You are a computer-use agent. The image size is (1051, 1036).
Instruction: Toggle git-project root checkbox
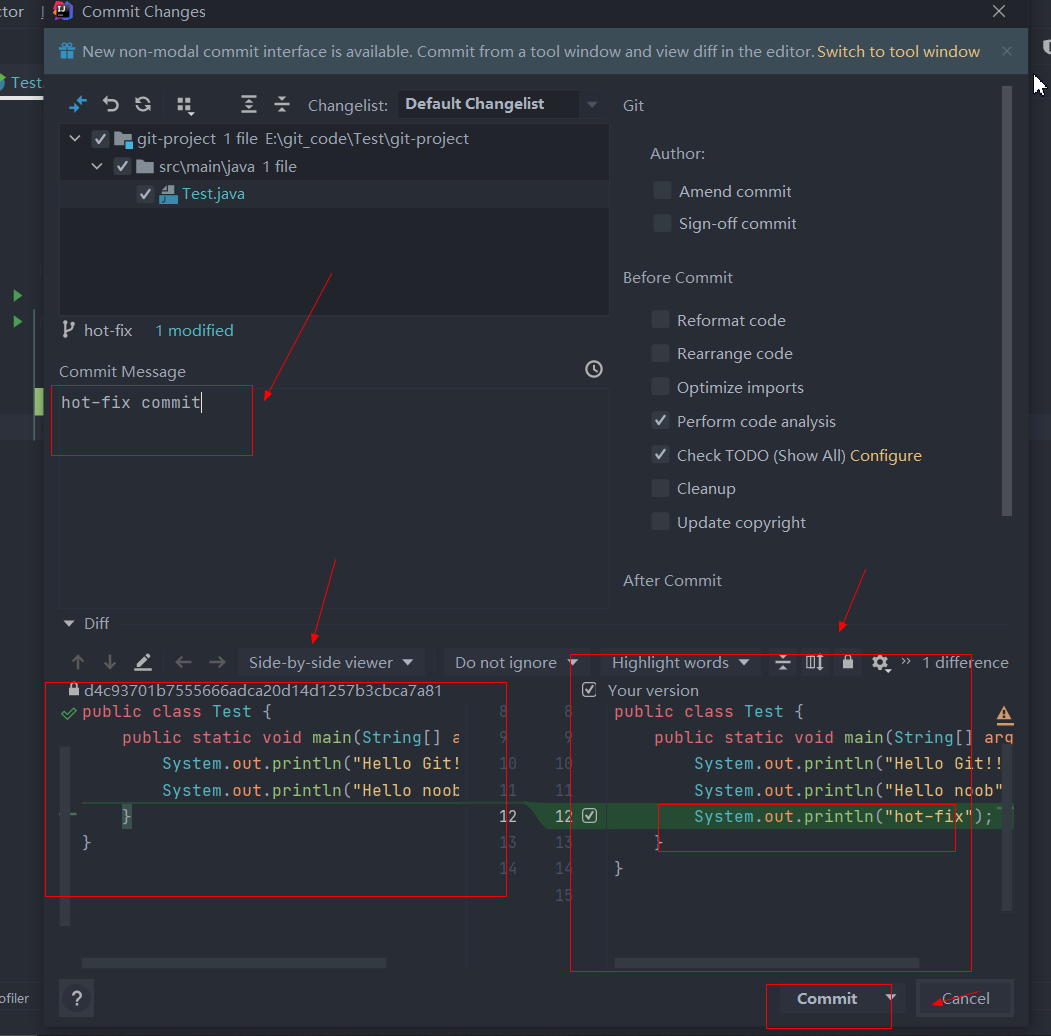[x=101, y=139]
